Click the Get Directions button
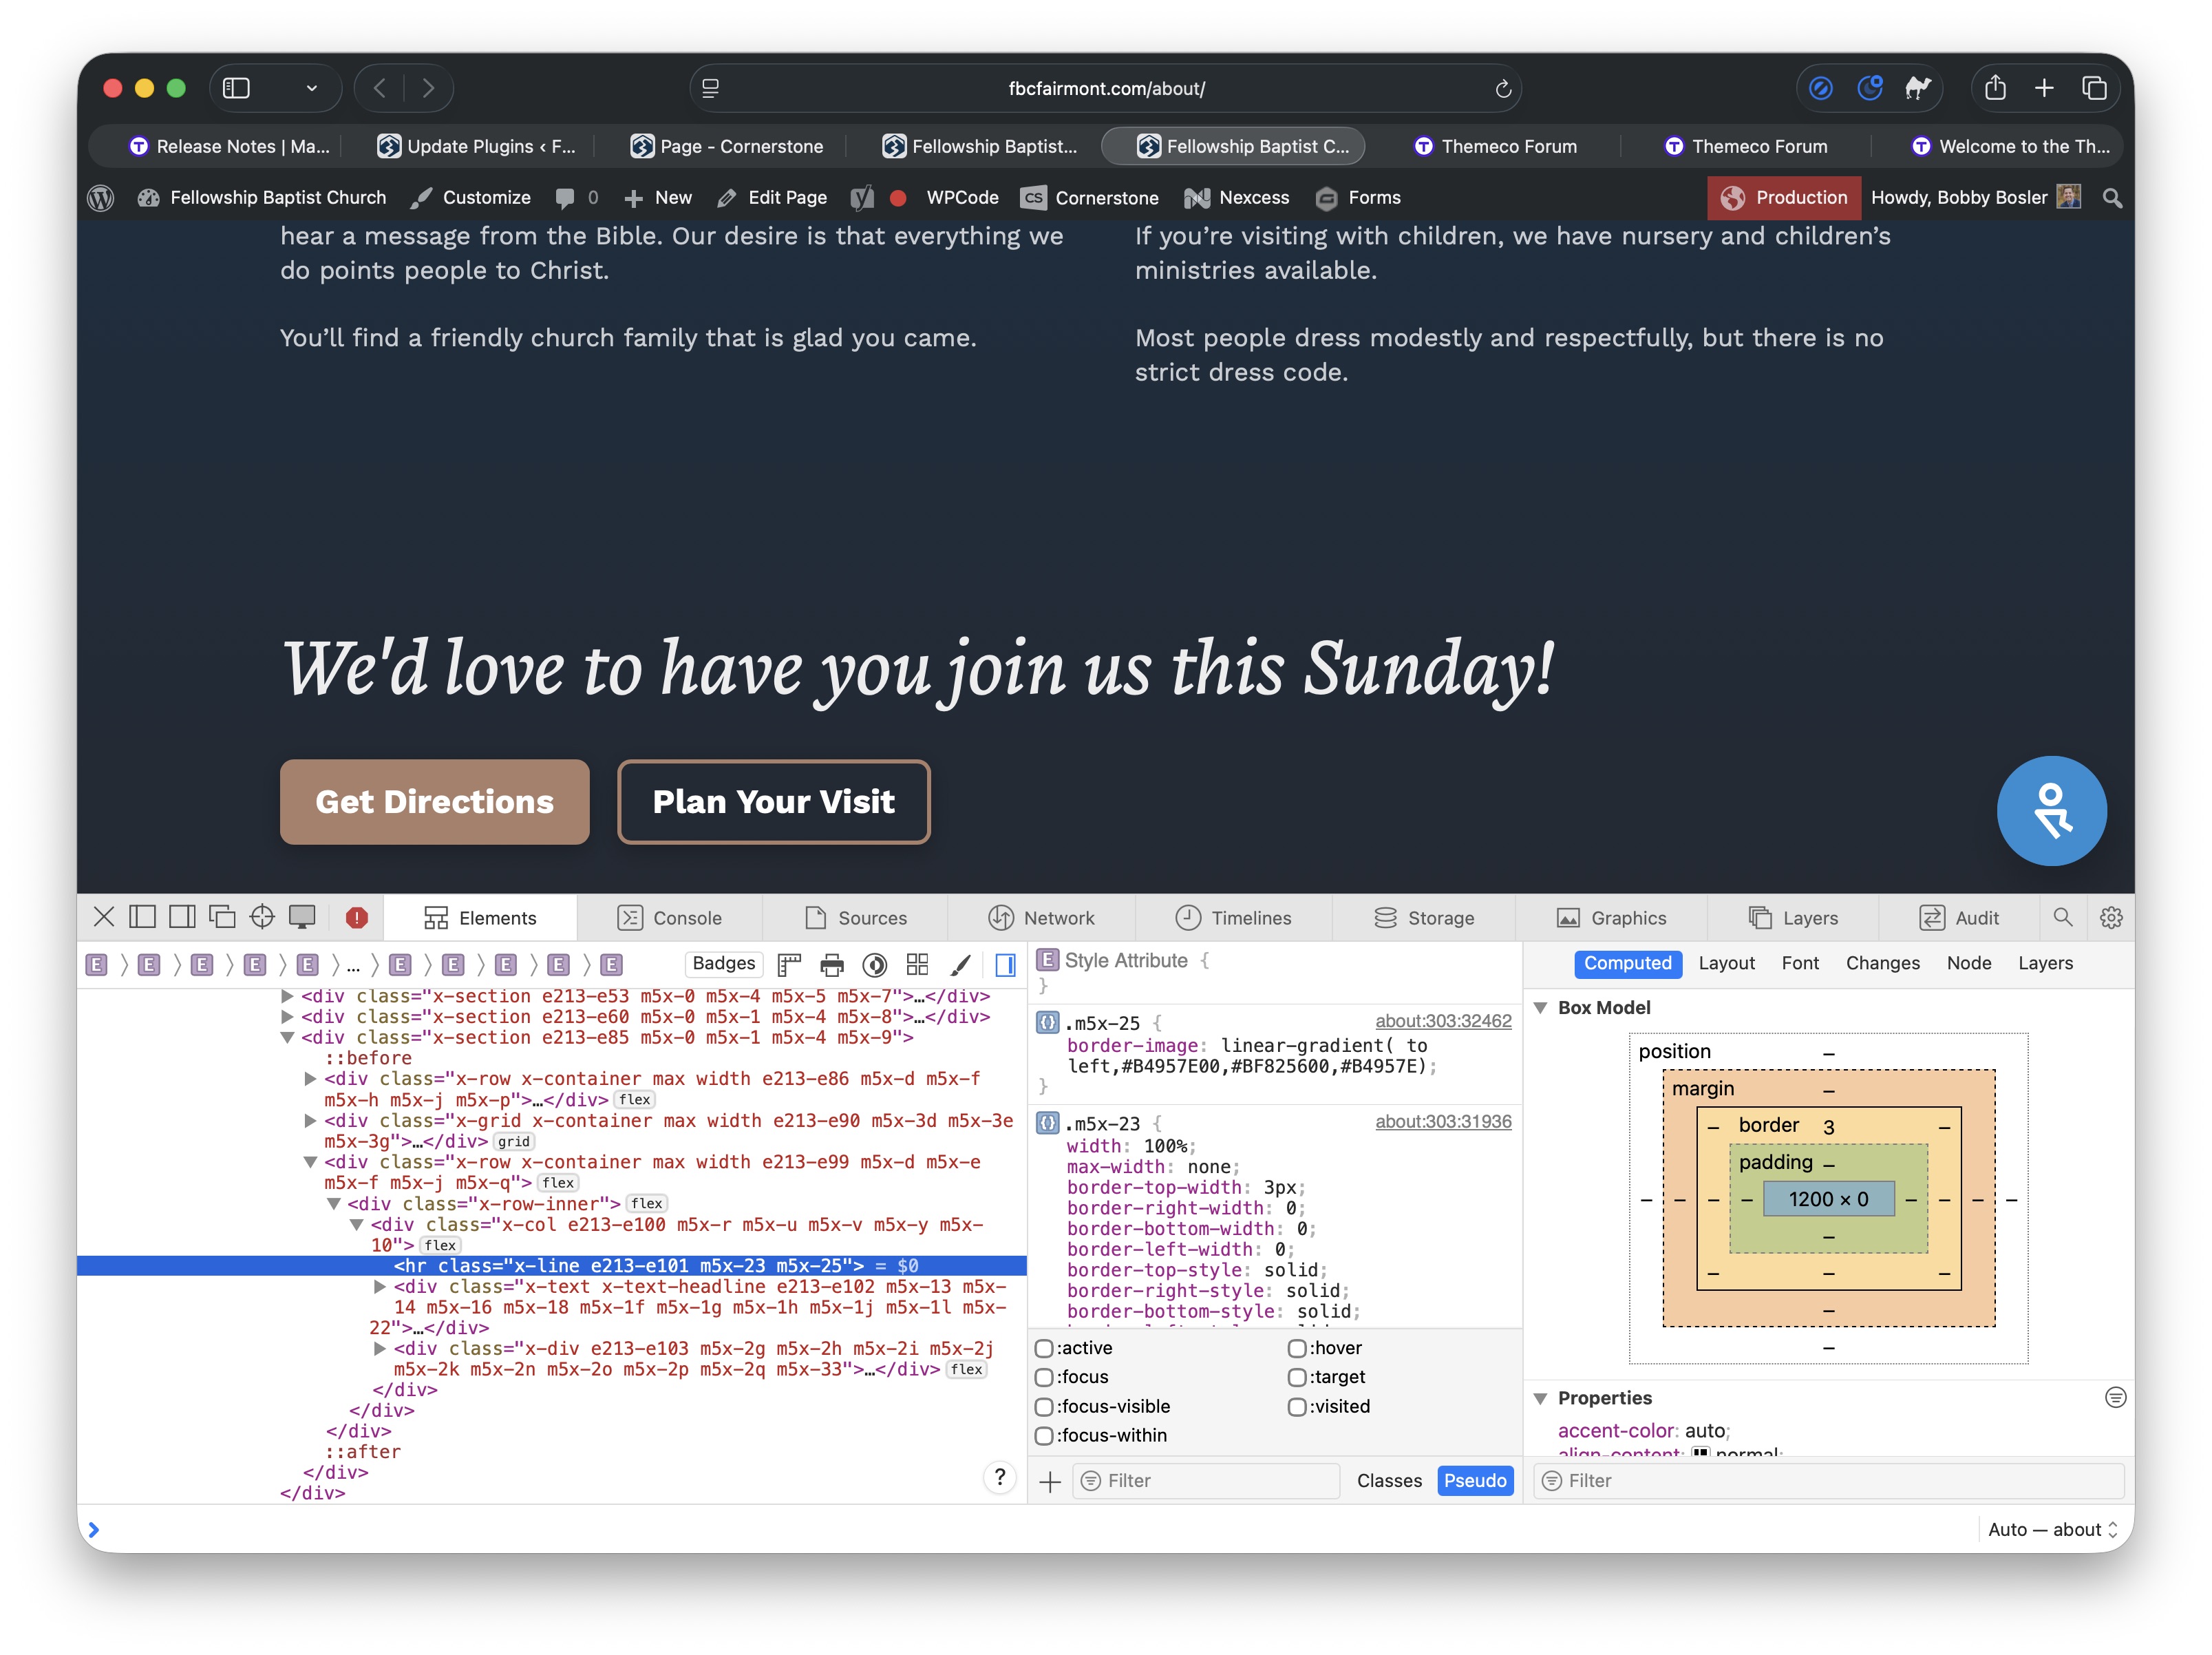Screen dimensions: 2212x1655 point(434,802)
